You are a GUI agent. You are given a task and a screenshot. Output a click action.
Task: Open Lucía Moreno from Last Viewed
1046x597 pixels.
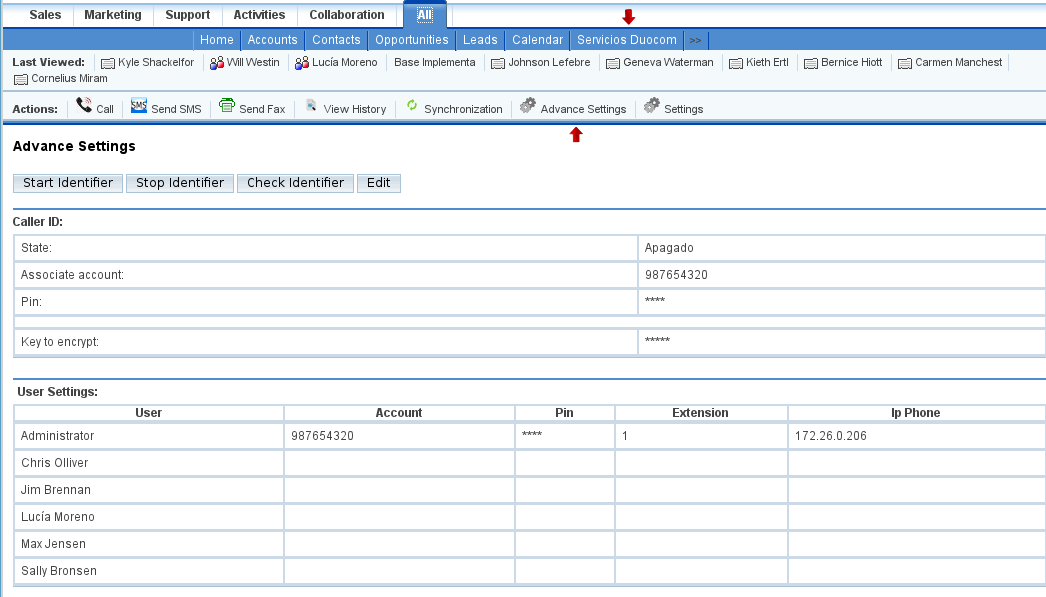[343, 63]
